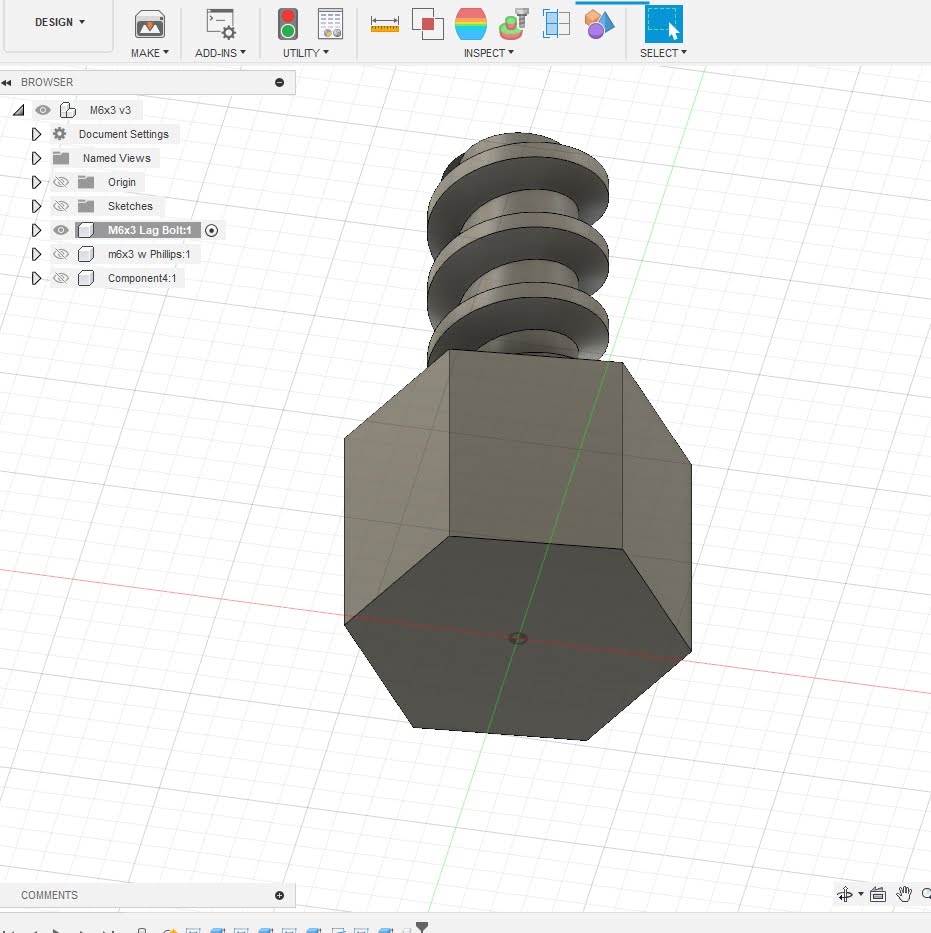Toggle the activate radio on M6x3 Lag Bolt:1
Viewport: 931px width, 933px height.
pos(211,230)
